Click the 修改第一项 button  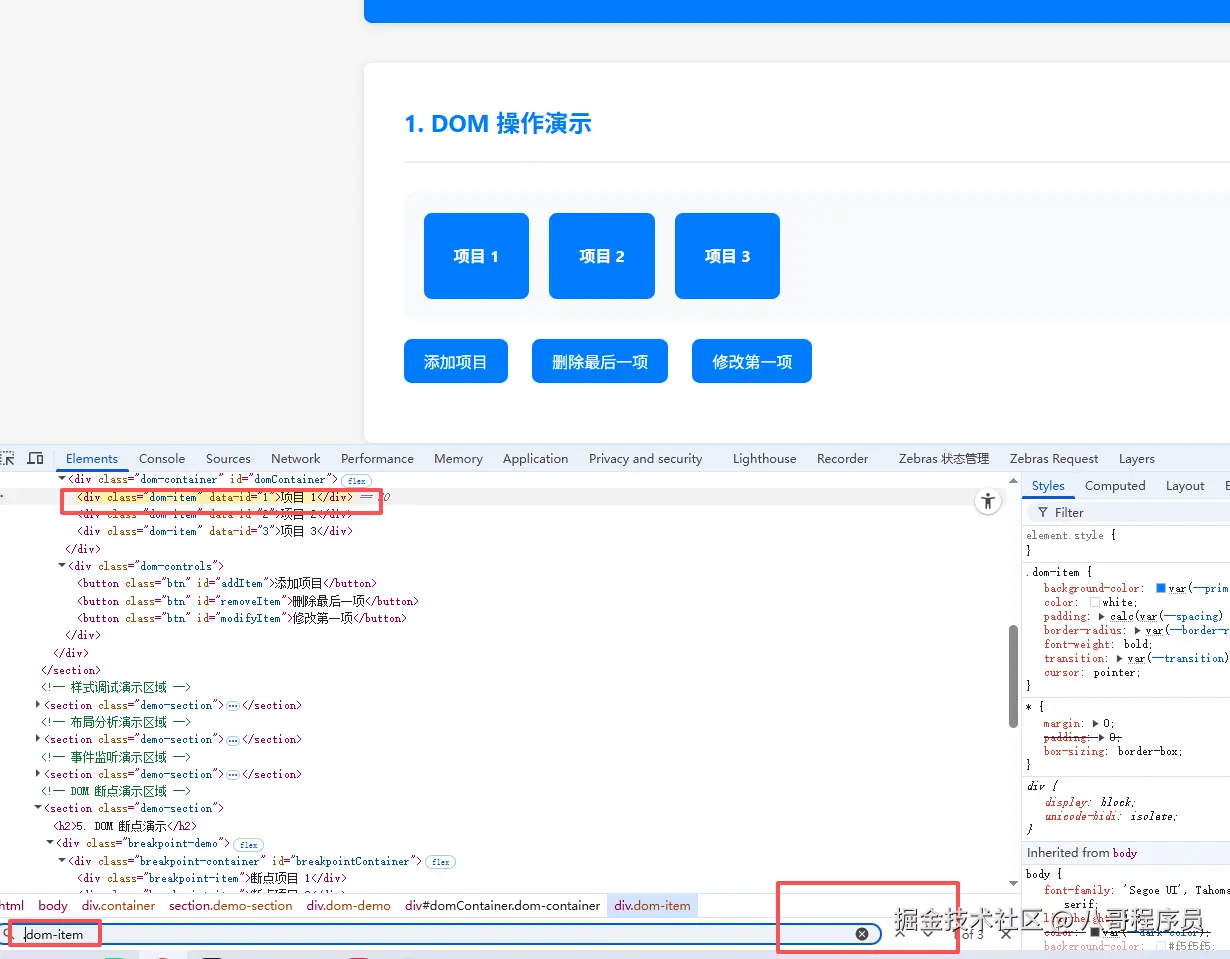point(752,361)
